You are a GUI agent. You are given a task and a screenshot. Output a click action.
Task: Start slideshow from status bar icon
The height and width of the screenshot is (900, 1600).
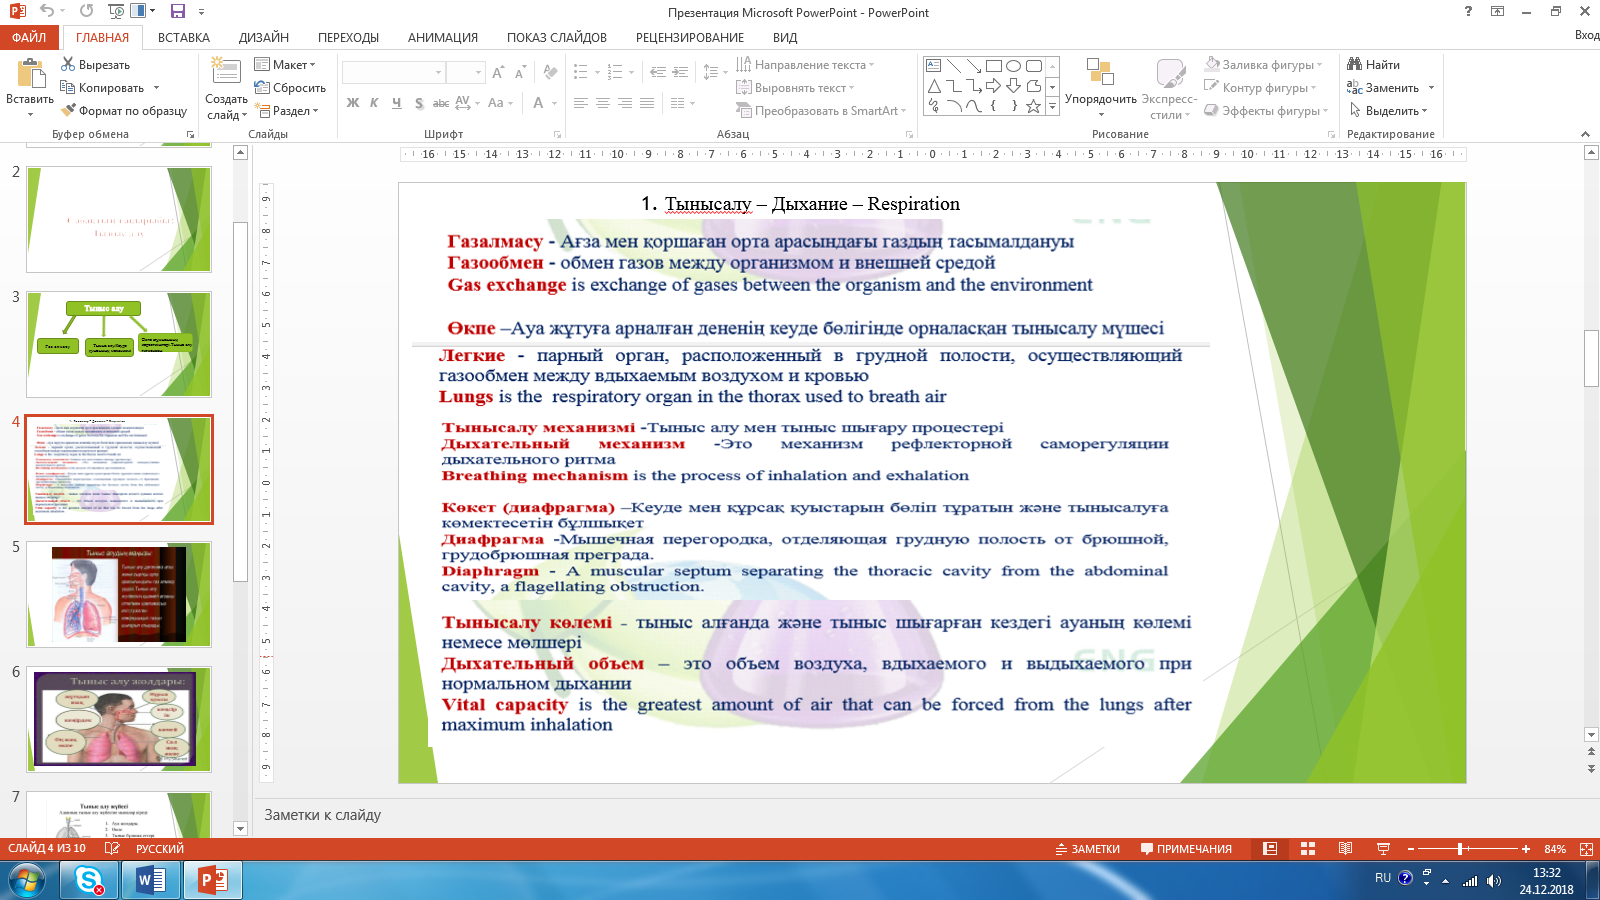click(1384, 849)
